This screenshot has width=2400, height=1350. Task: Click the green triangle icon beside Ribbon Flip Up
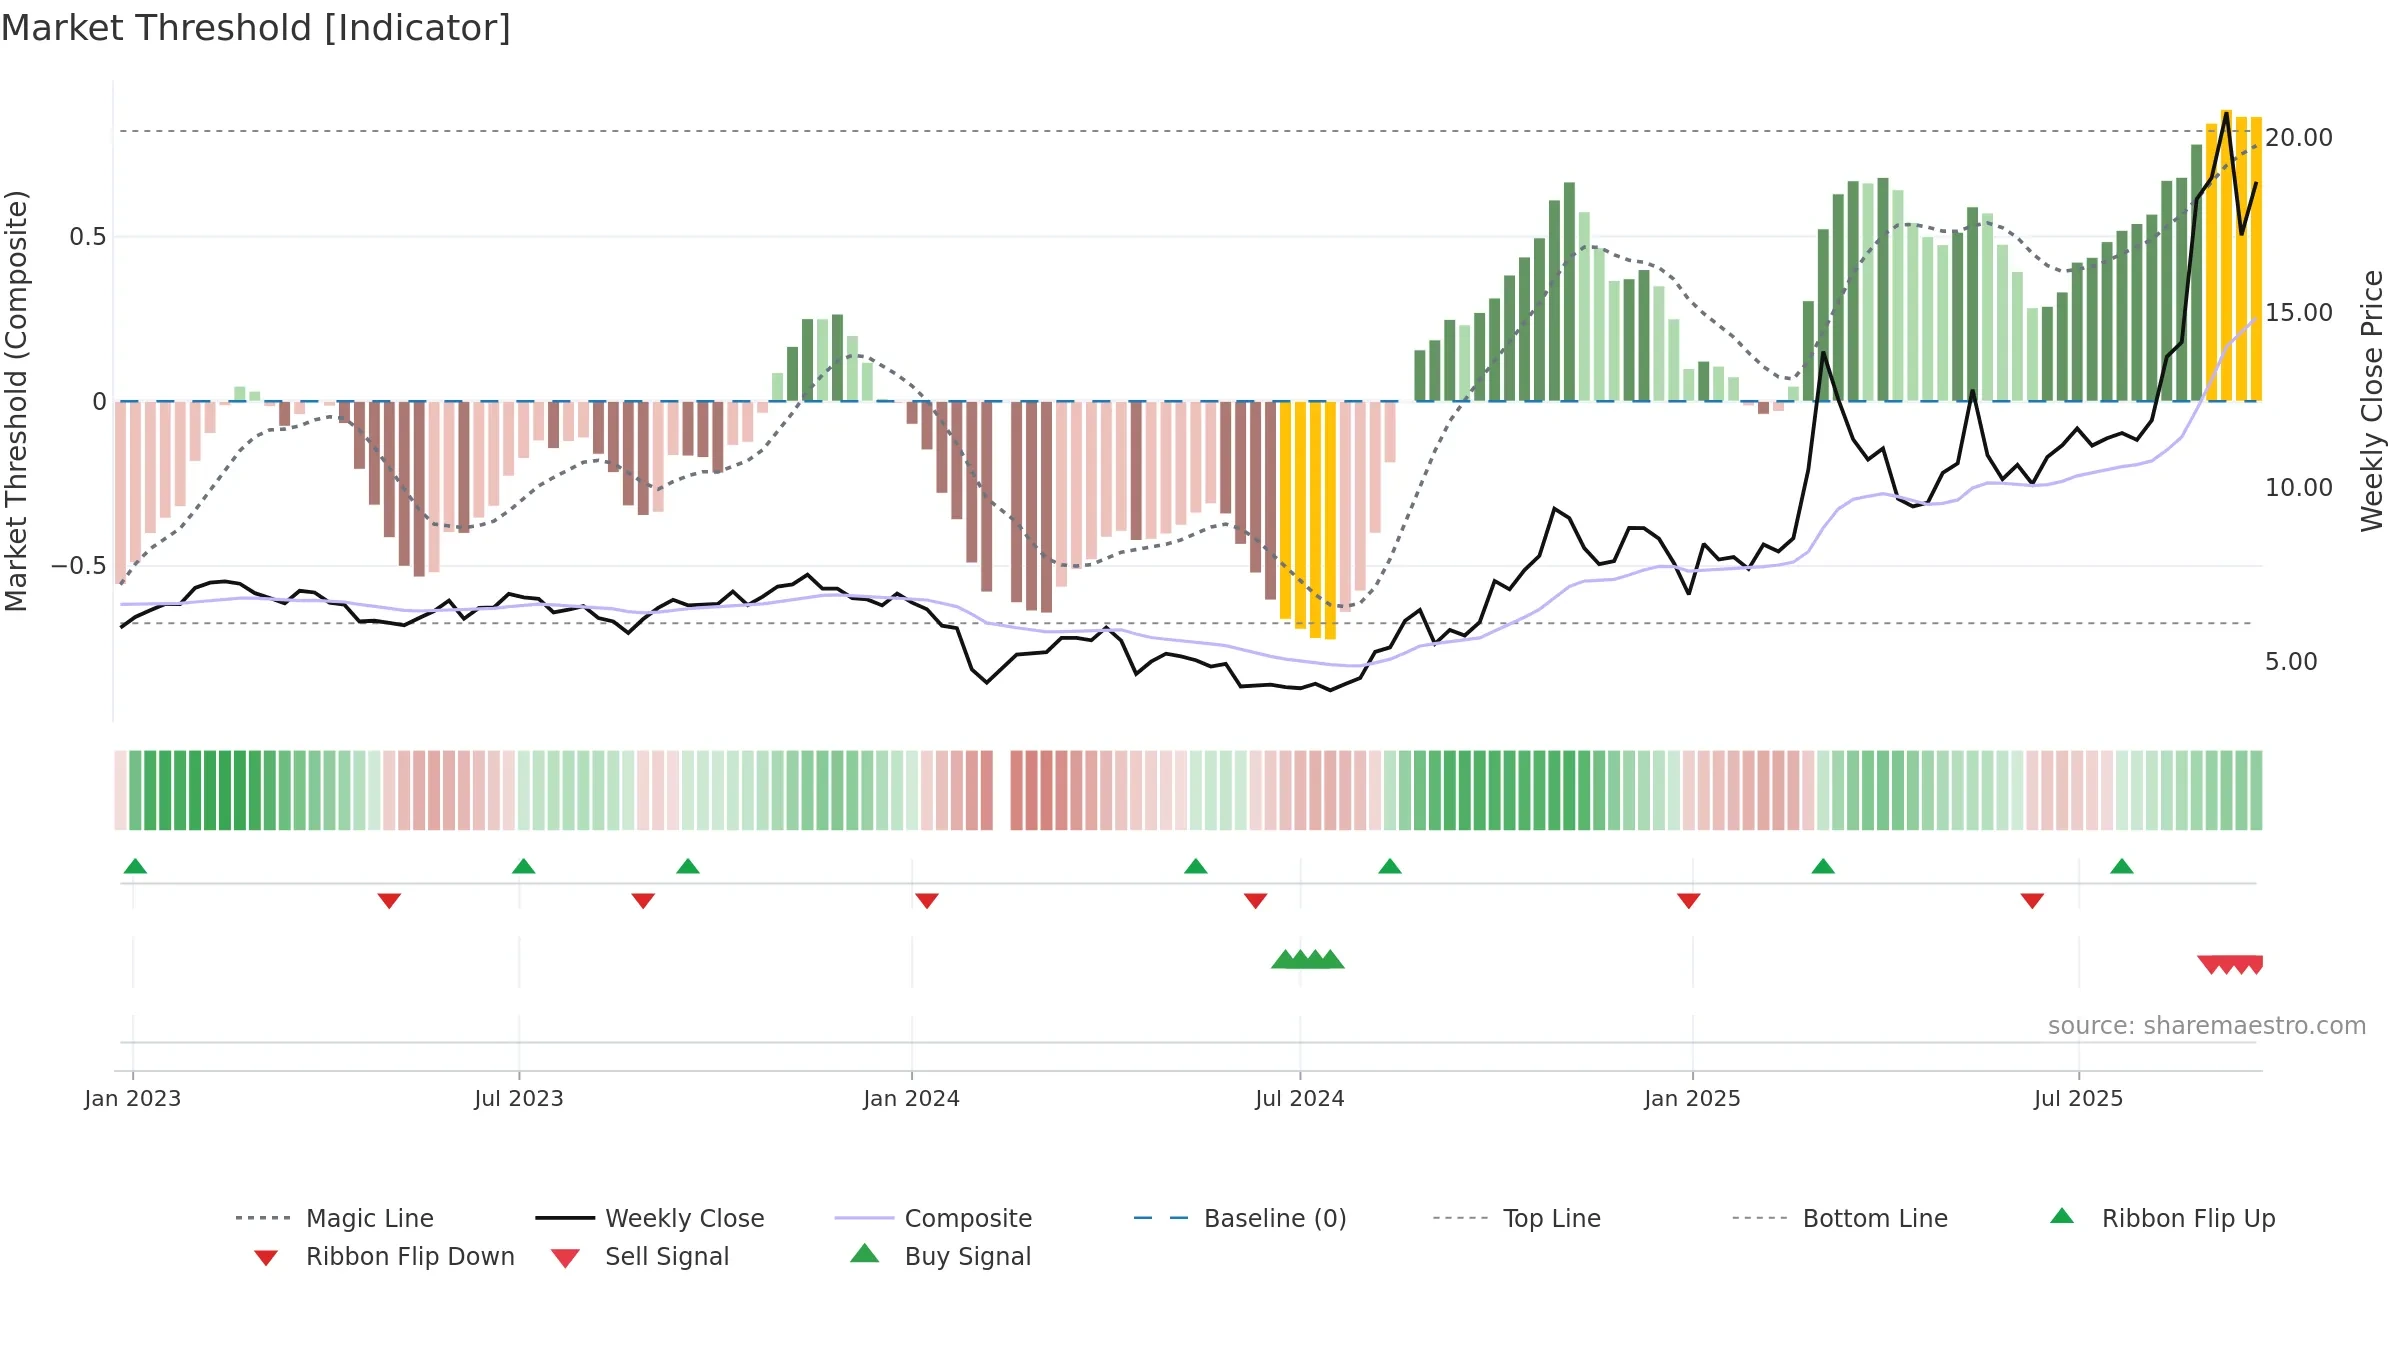[2062, 1216]
